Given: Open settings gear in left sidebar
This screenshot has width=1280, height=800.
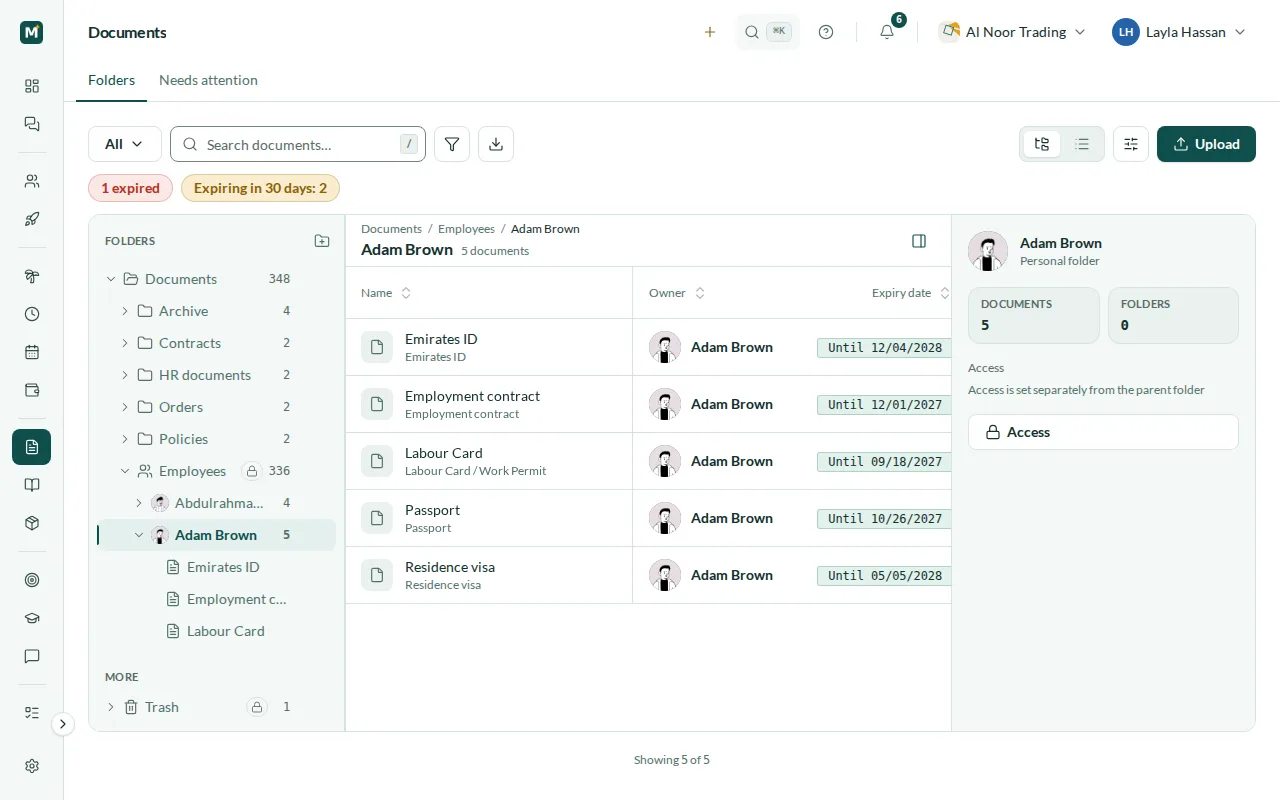Looking at the screenshot, I should [x=32, y=766].
